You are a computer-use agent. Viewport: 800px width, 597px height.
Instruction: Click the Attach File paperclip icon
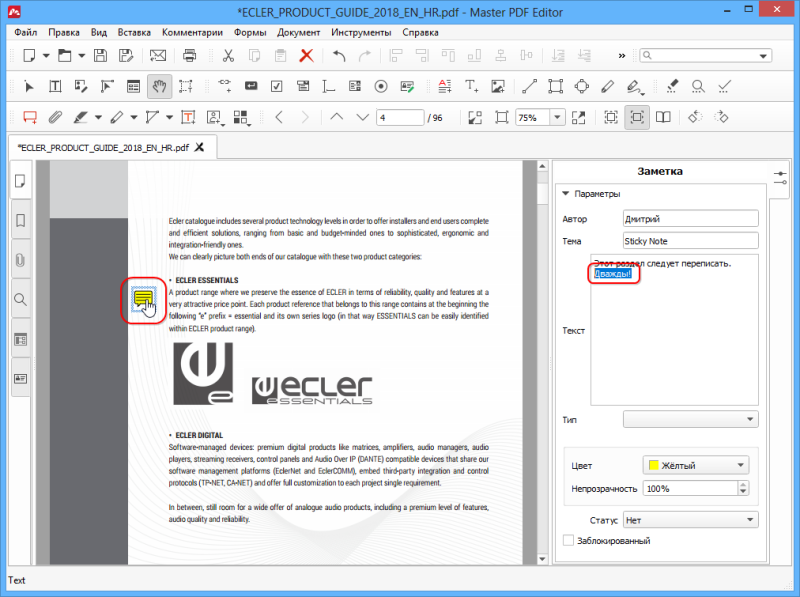pyautogui.click(x=55, y=117)
